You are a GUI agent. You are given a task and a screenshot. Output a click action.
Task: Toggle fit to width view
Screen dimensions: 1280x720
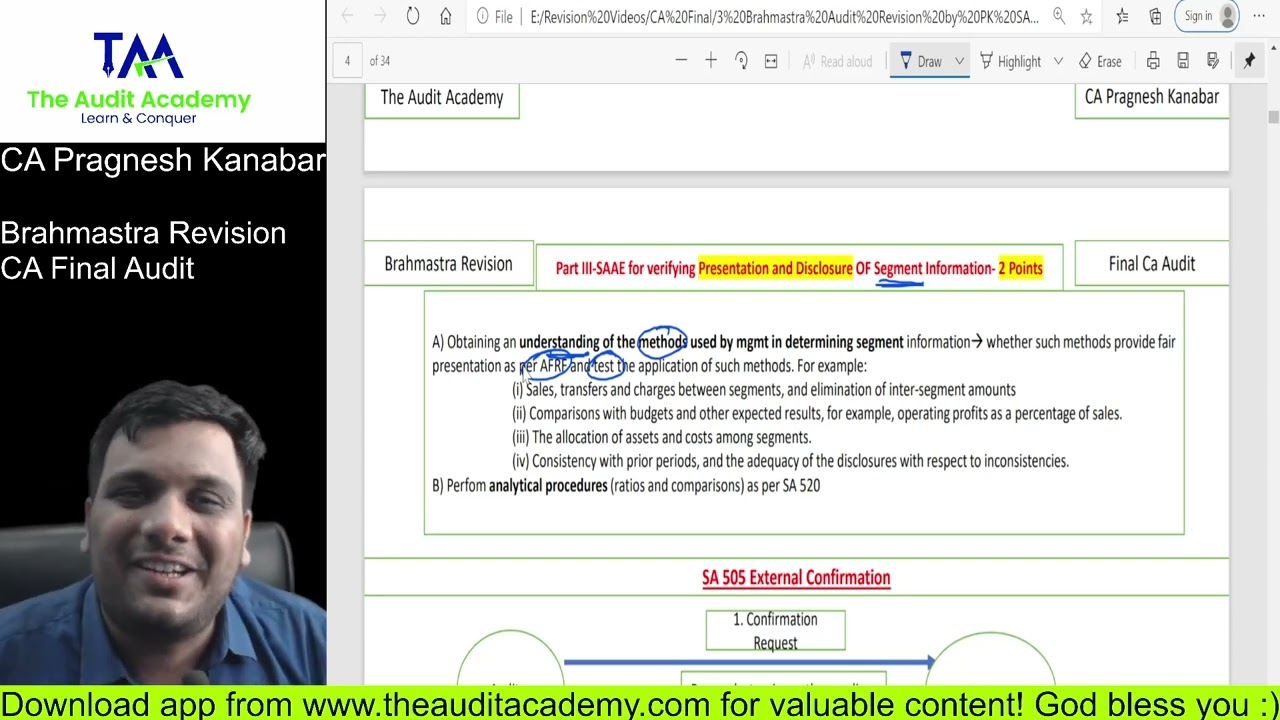tap(771, 61)
